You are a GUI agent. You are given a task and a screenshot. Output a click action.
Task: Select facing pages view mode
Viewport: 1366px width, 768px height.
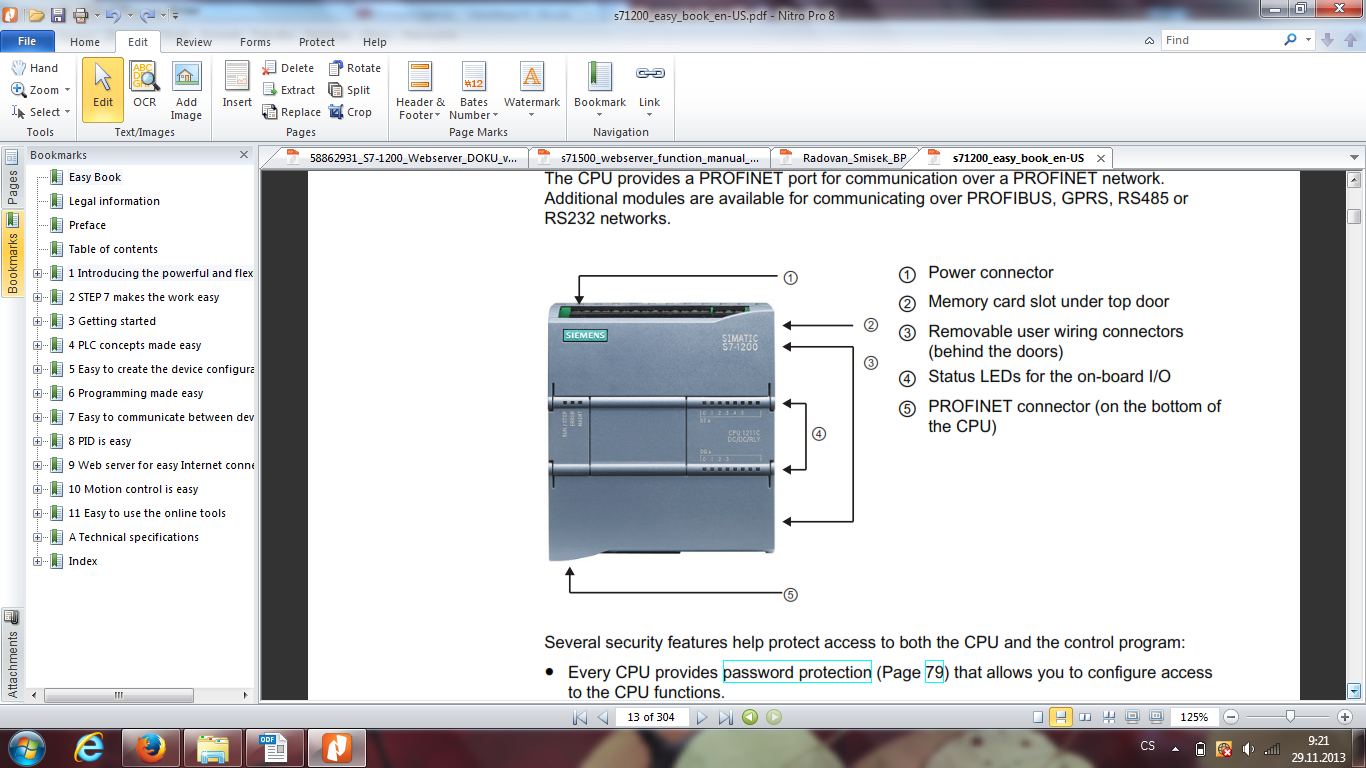1086,717
